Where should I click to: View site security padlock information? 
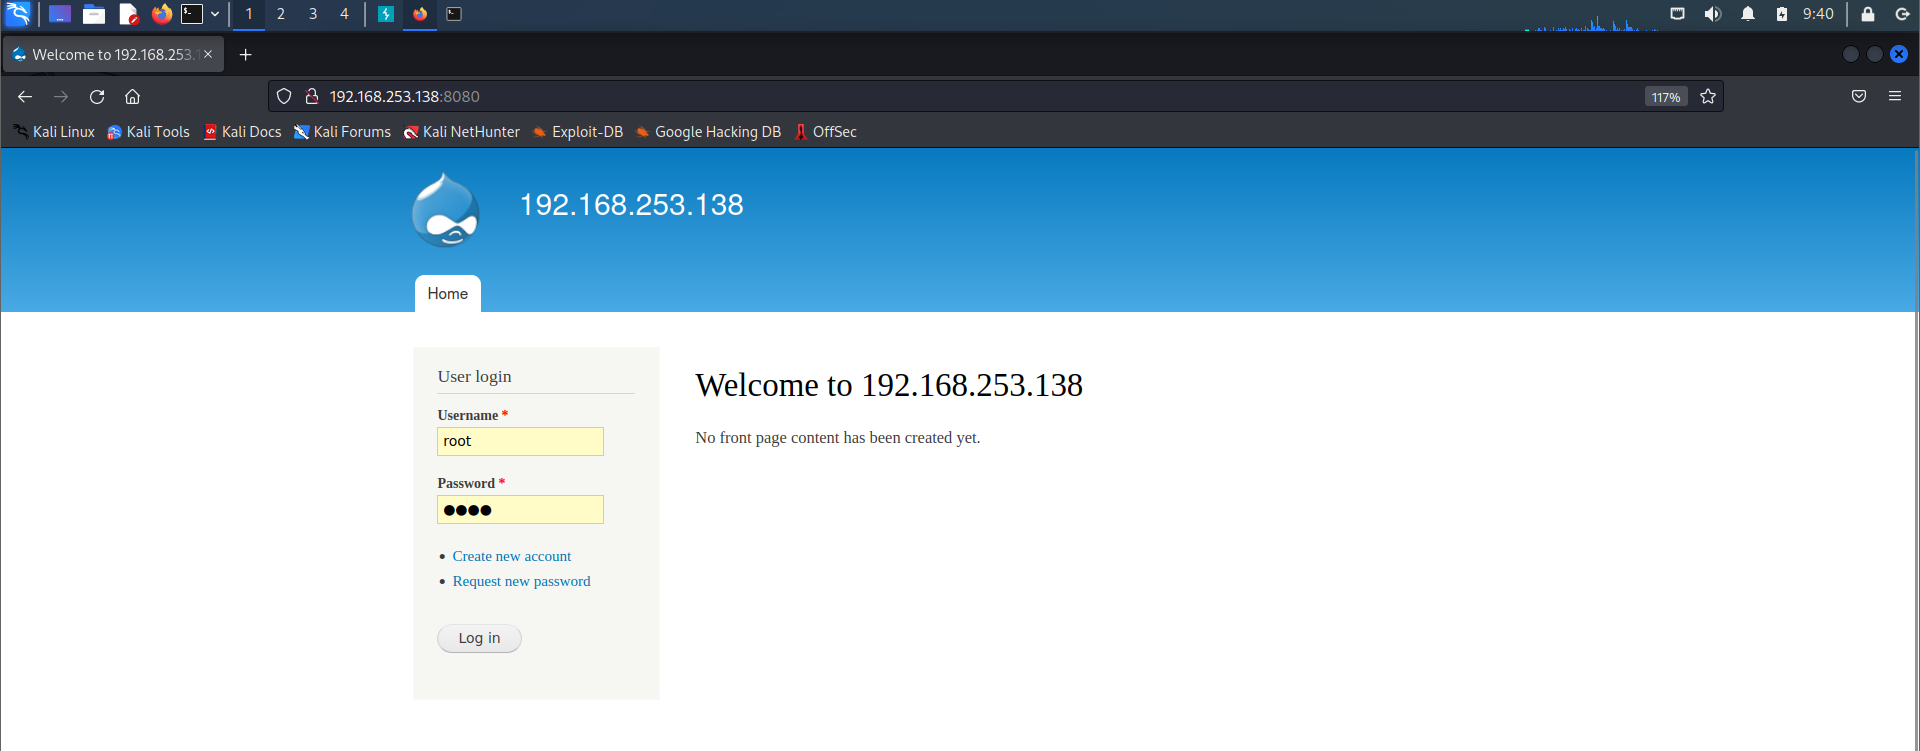coord(312,97)
